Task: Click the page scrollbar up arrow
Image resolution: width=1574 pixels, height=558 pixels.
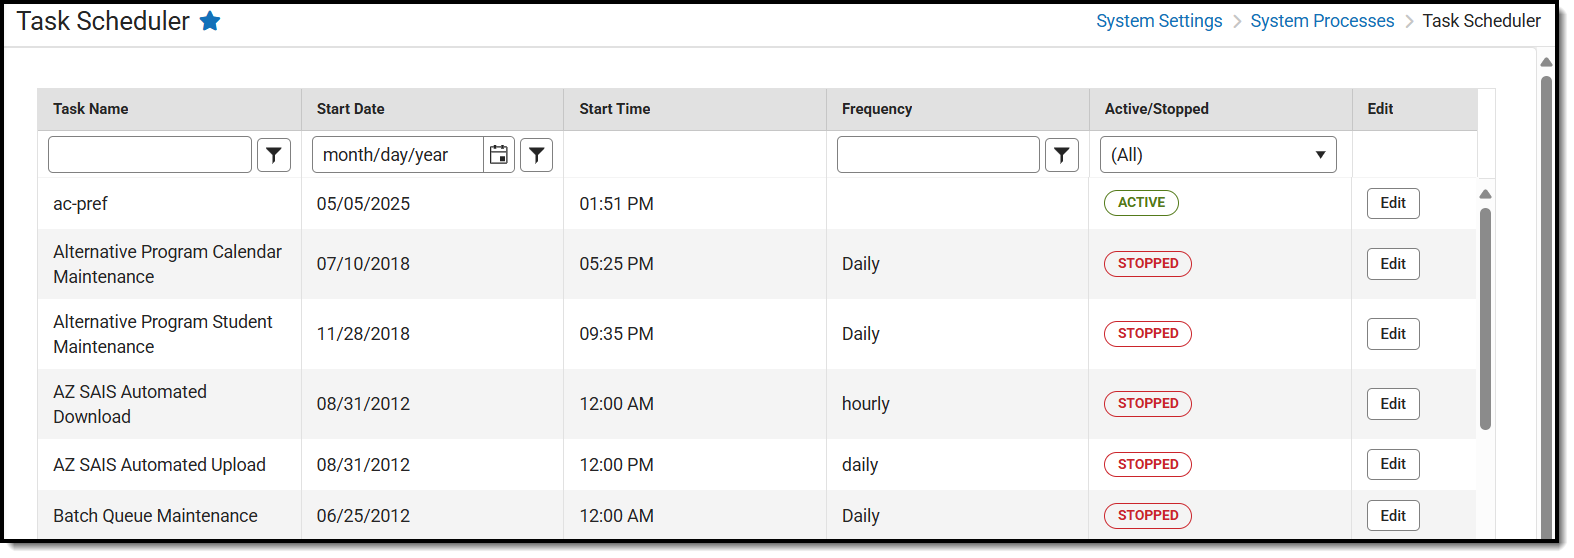Action: (x=1546, y=62)
